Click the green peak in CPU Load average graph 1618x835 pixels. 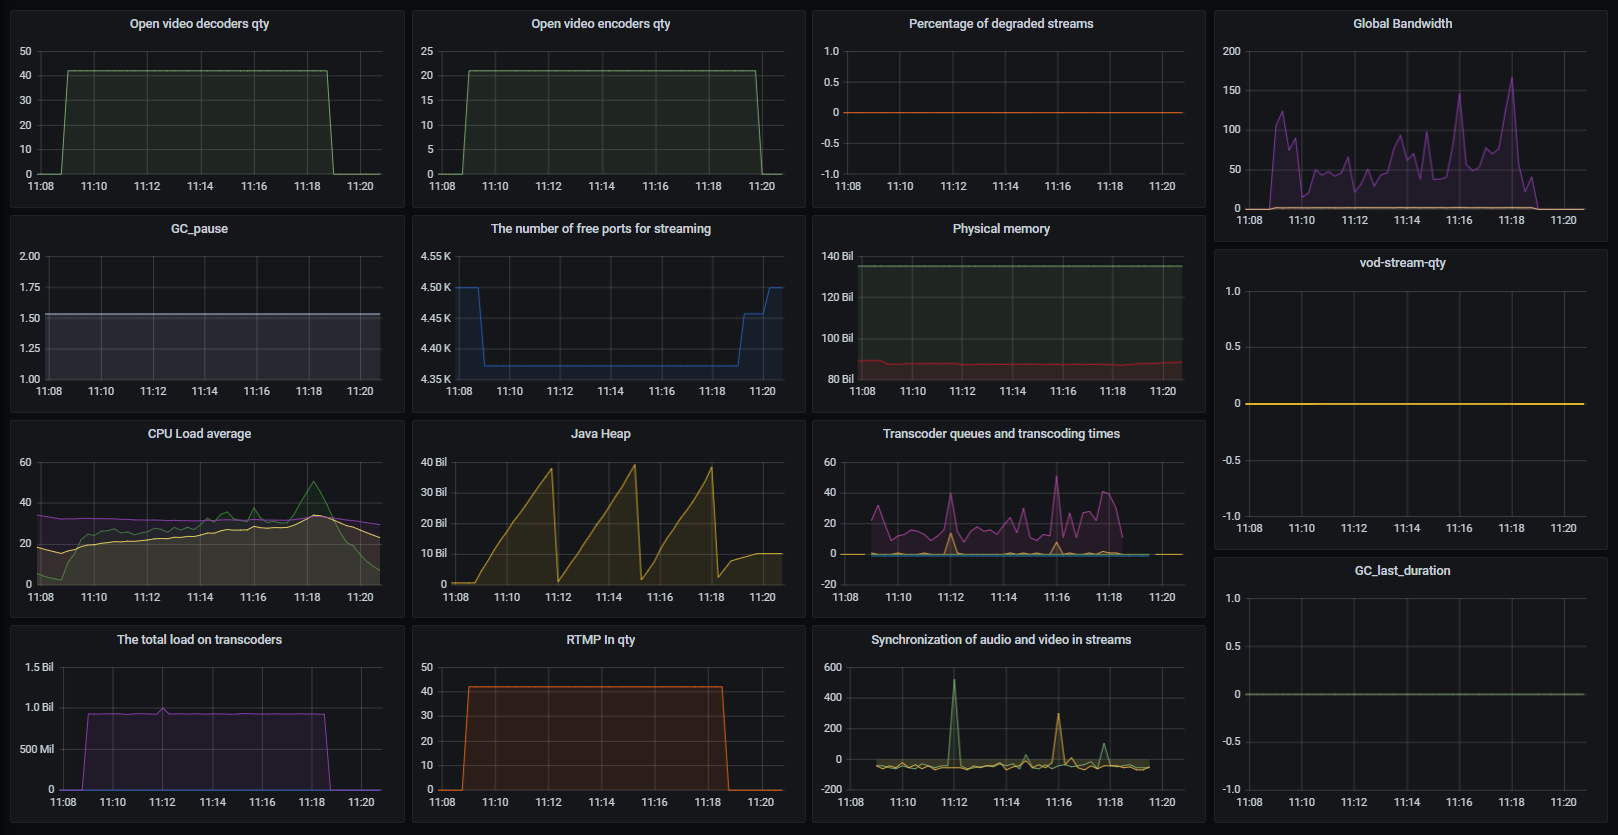[x=314, y=483]
